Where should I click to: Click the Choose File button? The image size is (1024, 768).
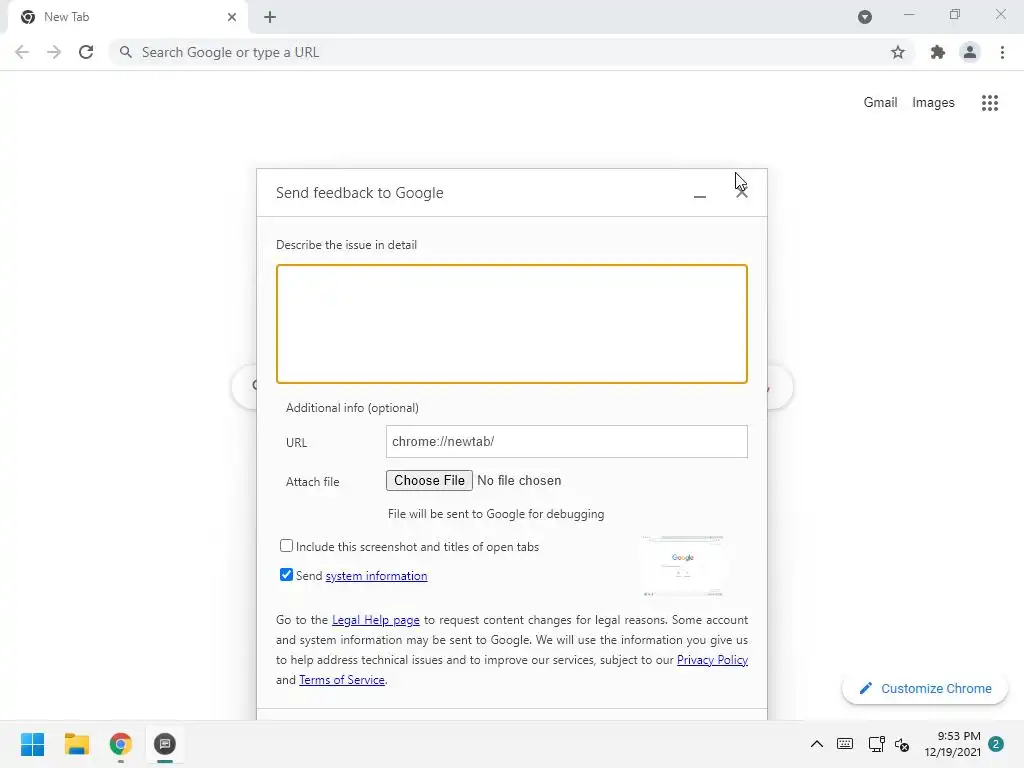pos(429,481)
